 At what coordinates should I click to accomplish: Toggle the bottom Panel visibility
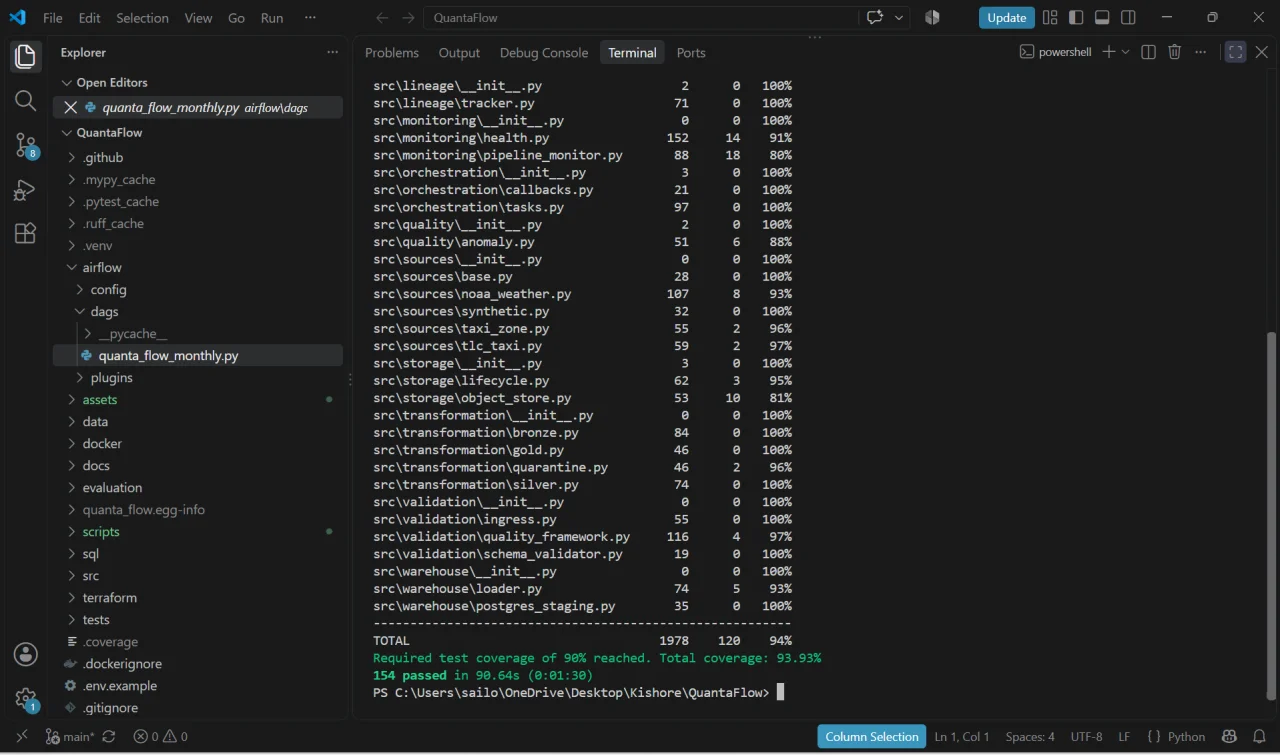tap(1102, 18)
